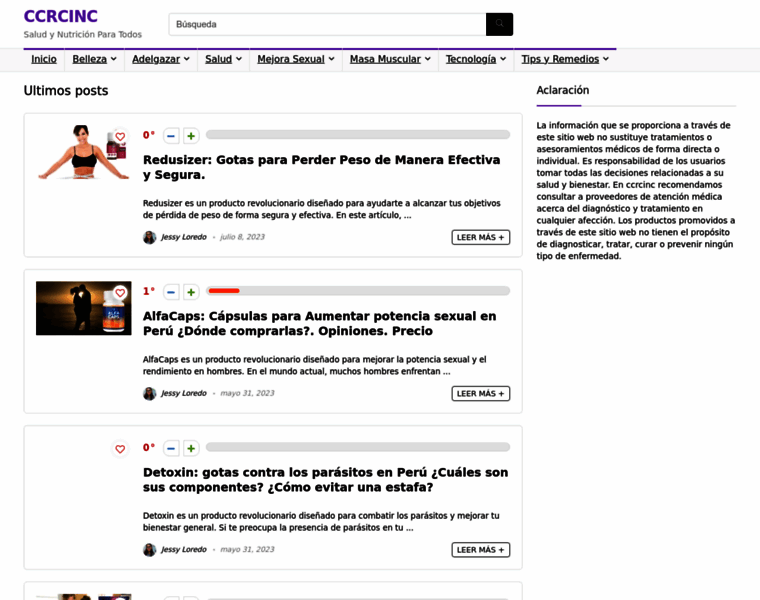
Task: Click the black search magnifier button
Action: 499,24
